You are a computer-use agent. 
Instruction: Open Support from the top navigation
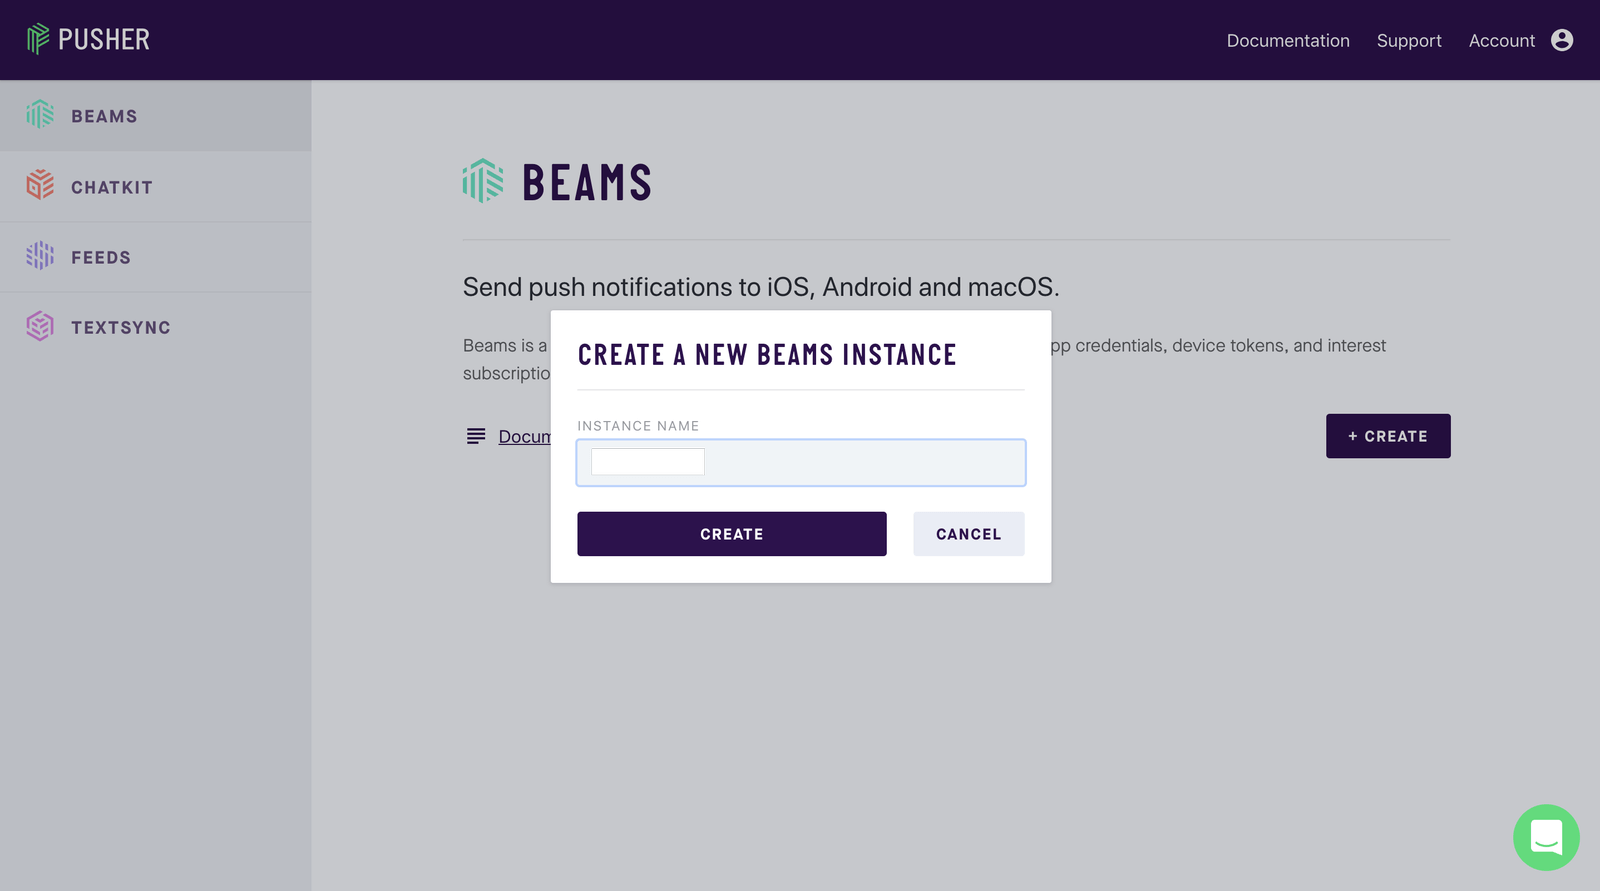(x=1409, y=40)
